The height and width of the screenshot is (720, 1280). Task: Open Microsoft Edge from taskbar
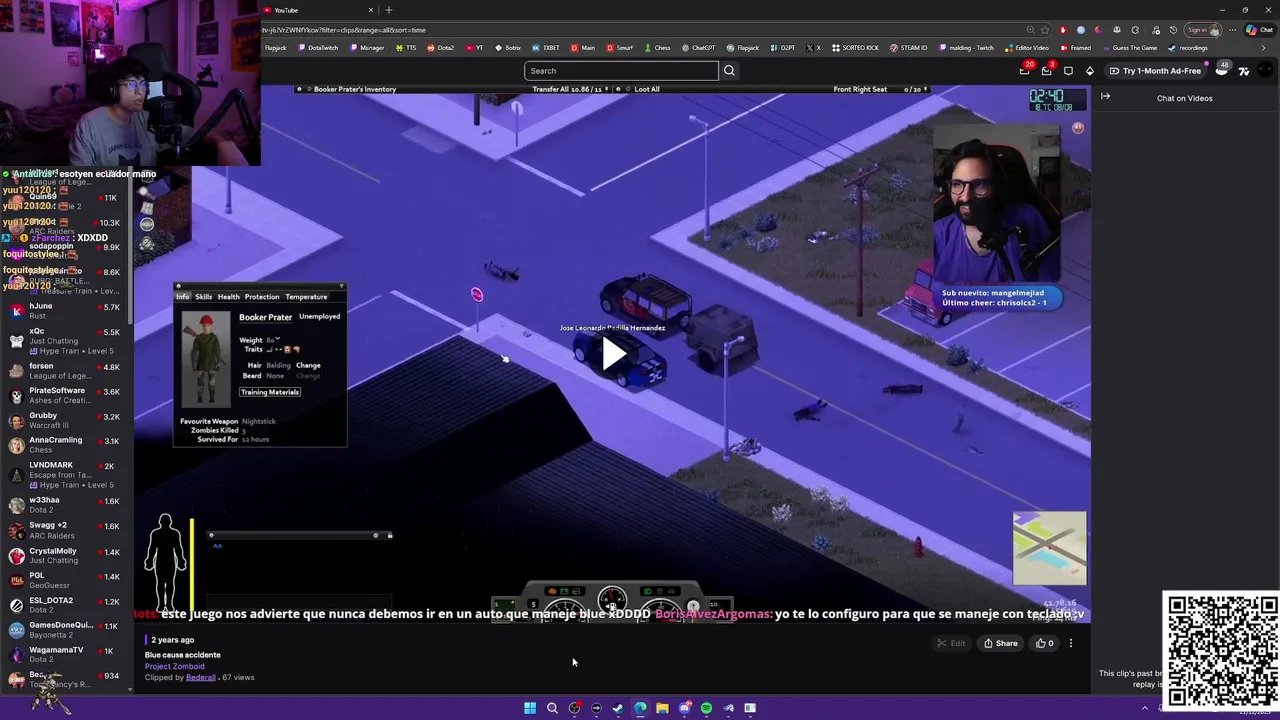(640, 708)
